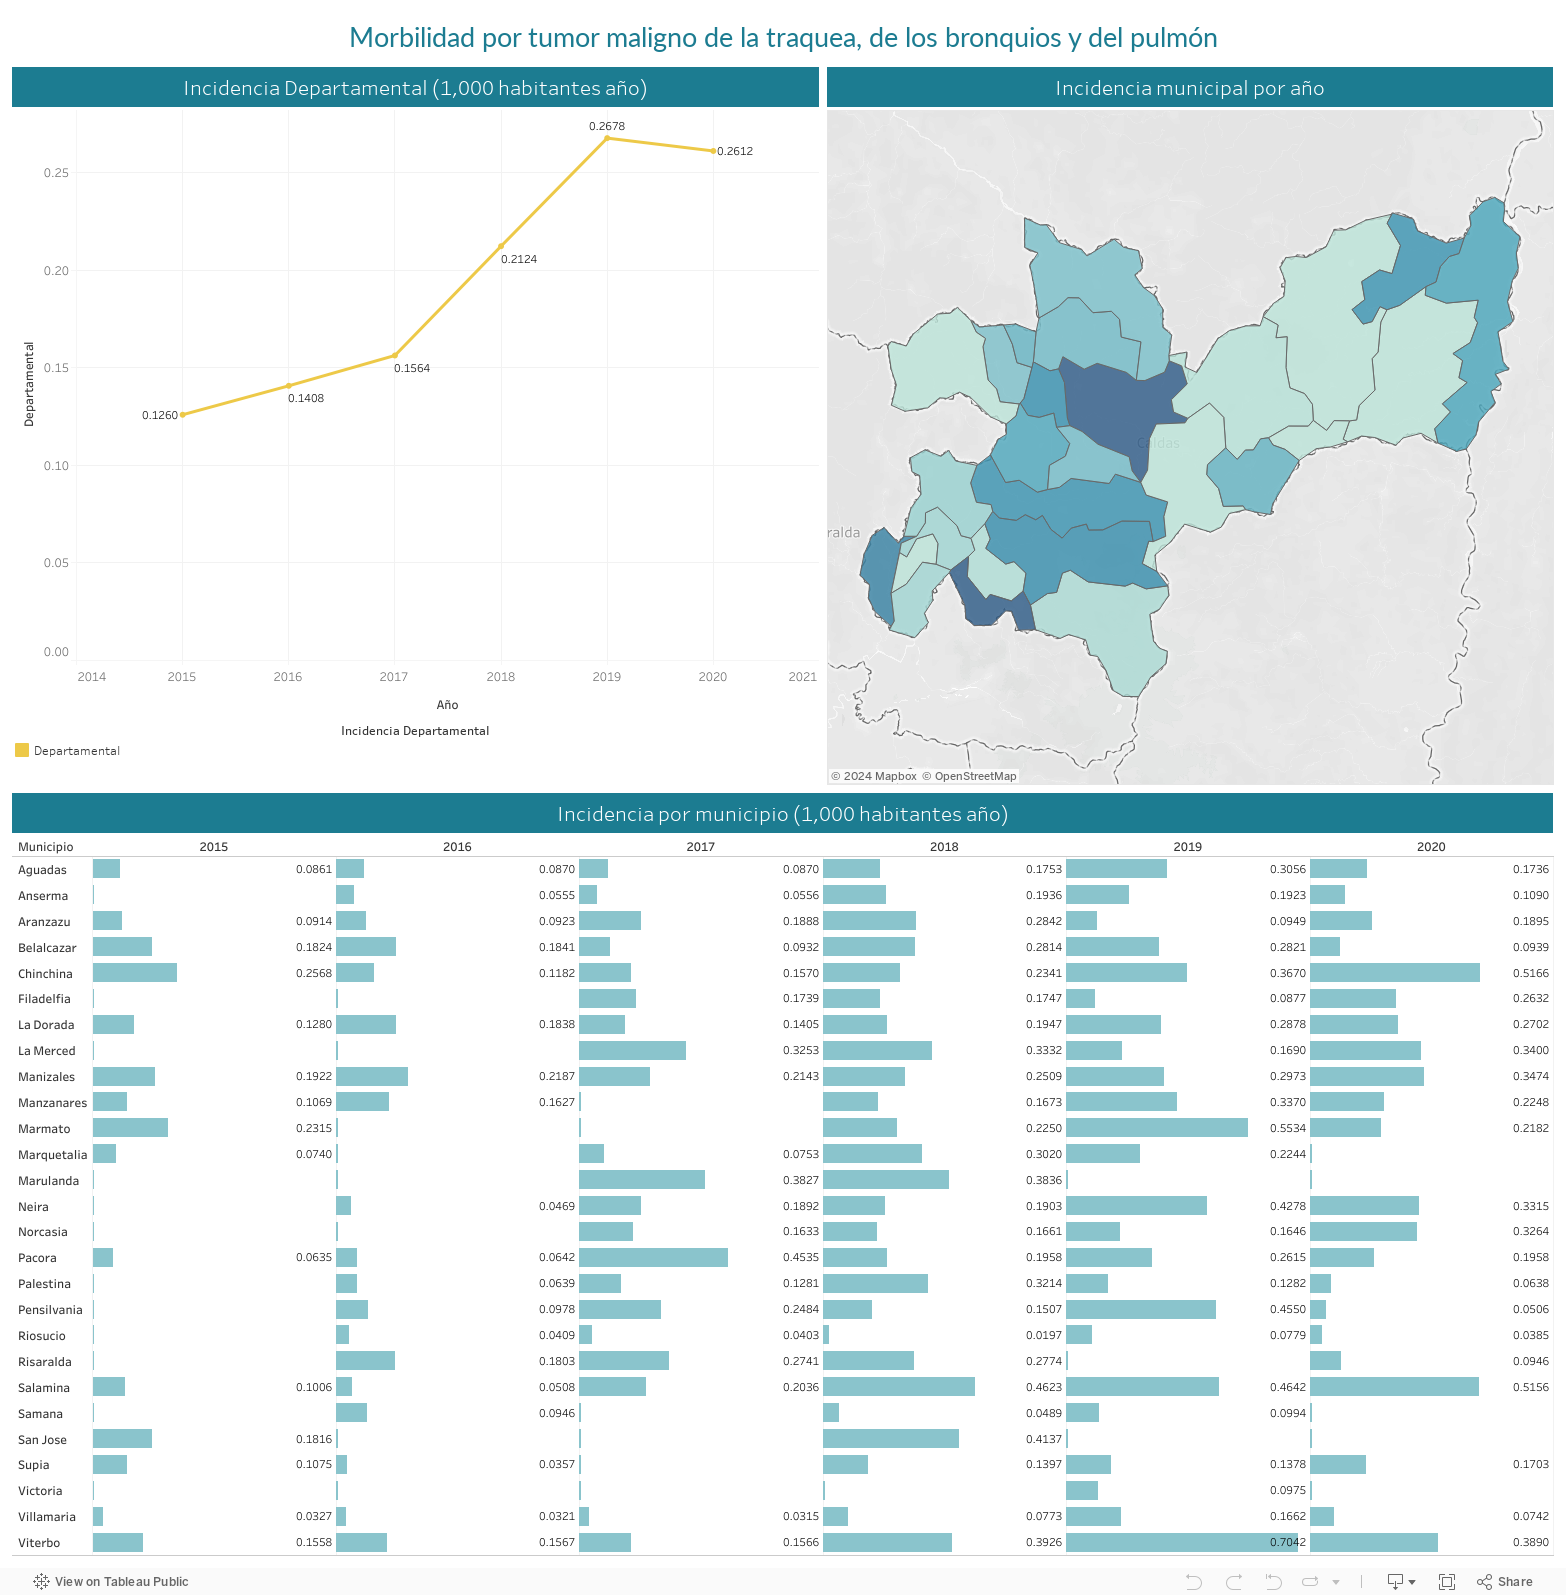
Task: Click the 2017 line chart point 0.1564
Action: click(395, 355)
